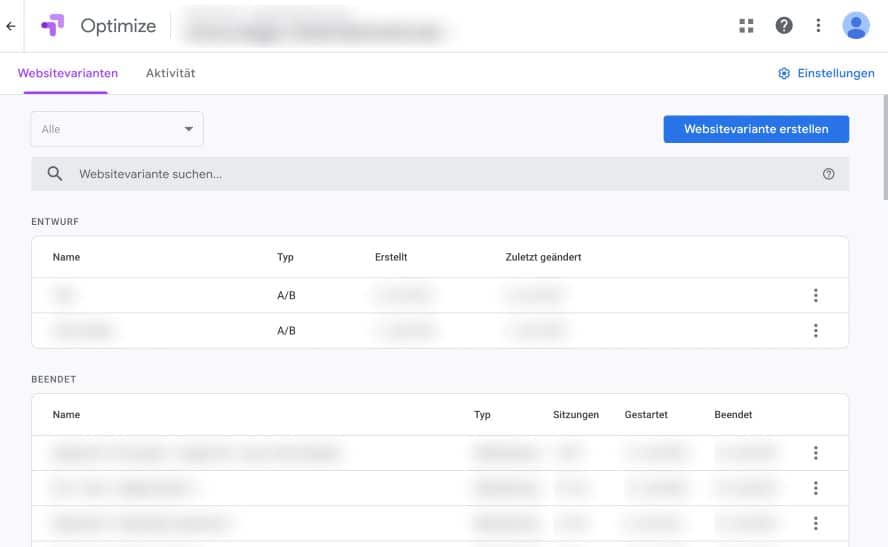
Task: Open search help circle icon
Action: click(x=829, y=174)
